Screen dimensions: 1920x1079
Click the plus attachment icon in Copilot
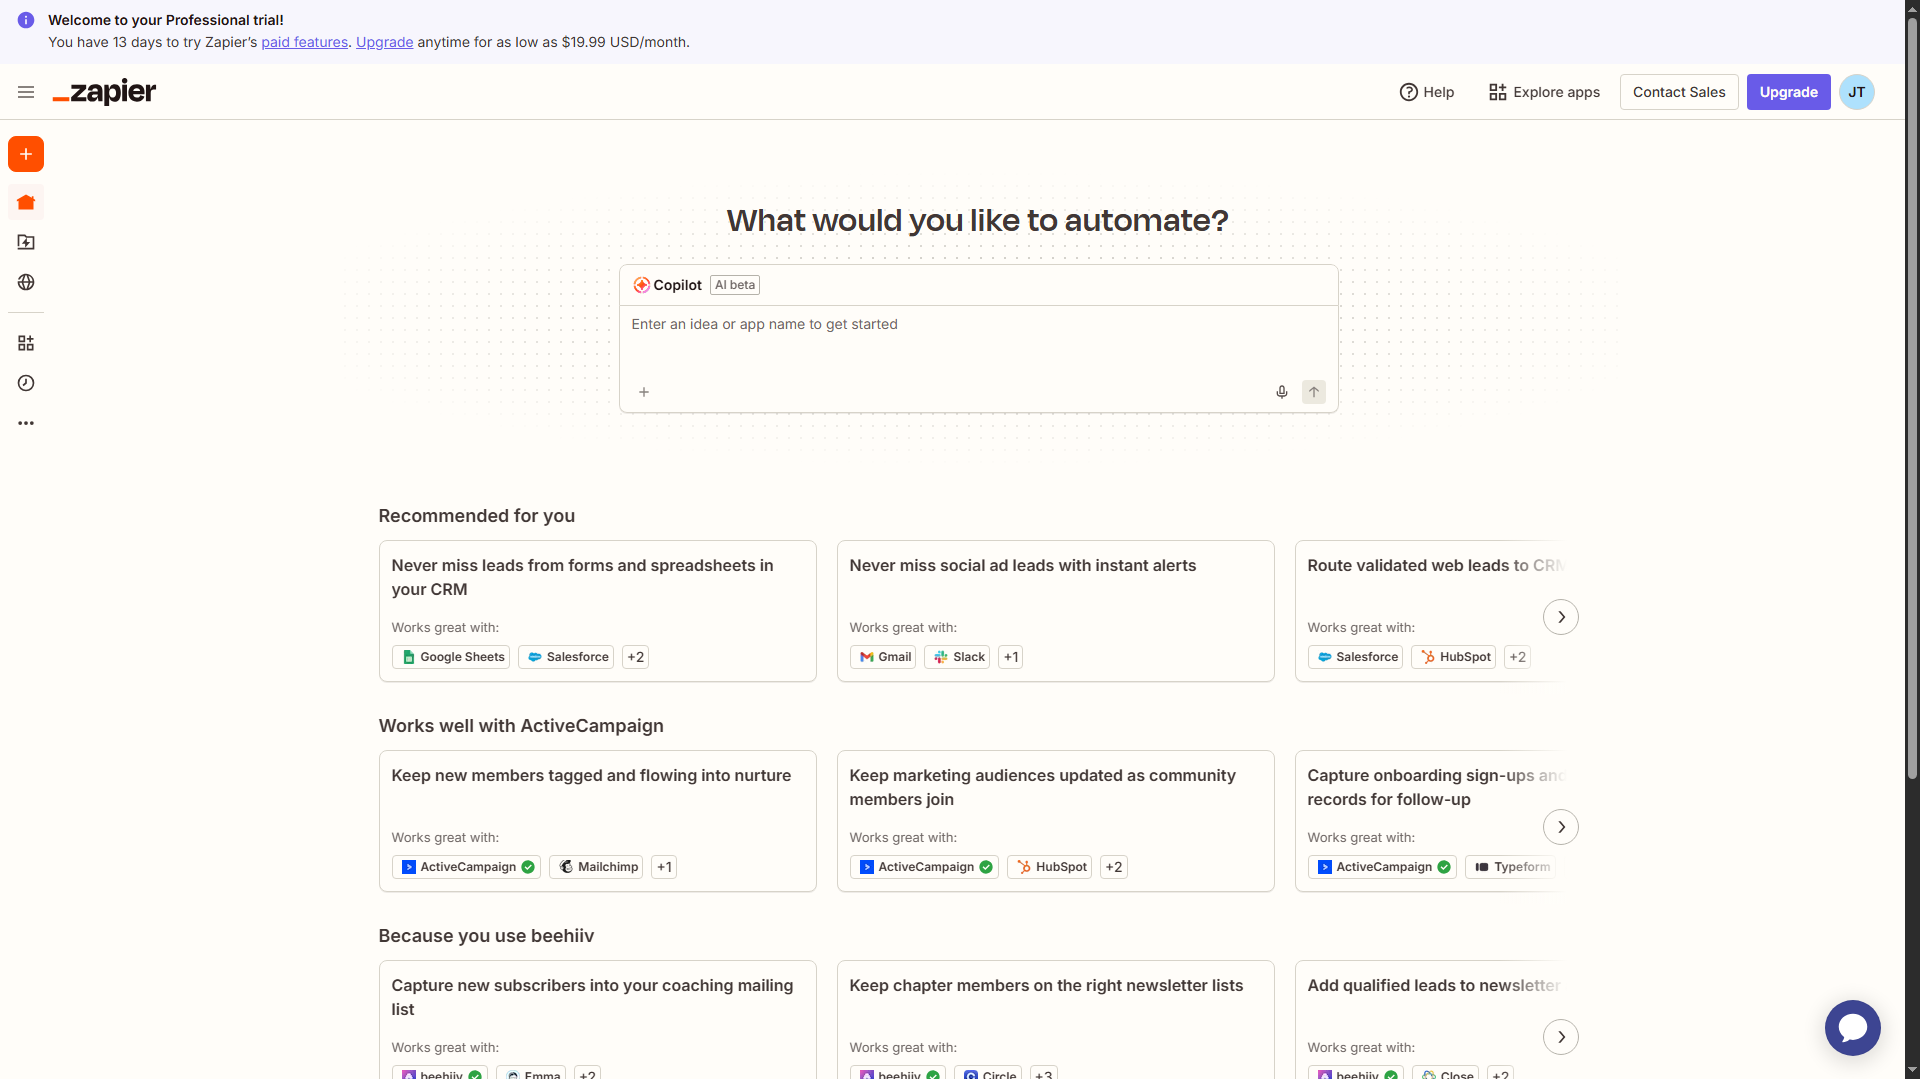click(x=644, y=392)
